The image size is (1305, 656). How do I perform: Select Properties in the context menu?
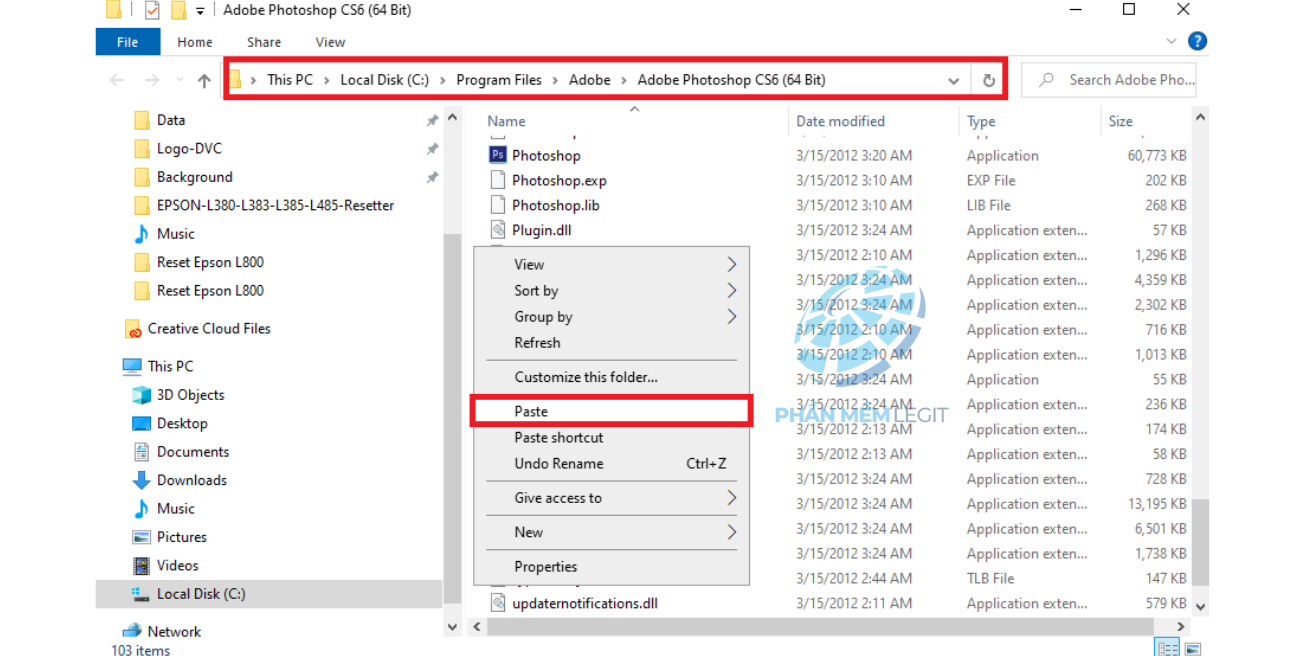click(546, 566)
